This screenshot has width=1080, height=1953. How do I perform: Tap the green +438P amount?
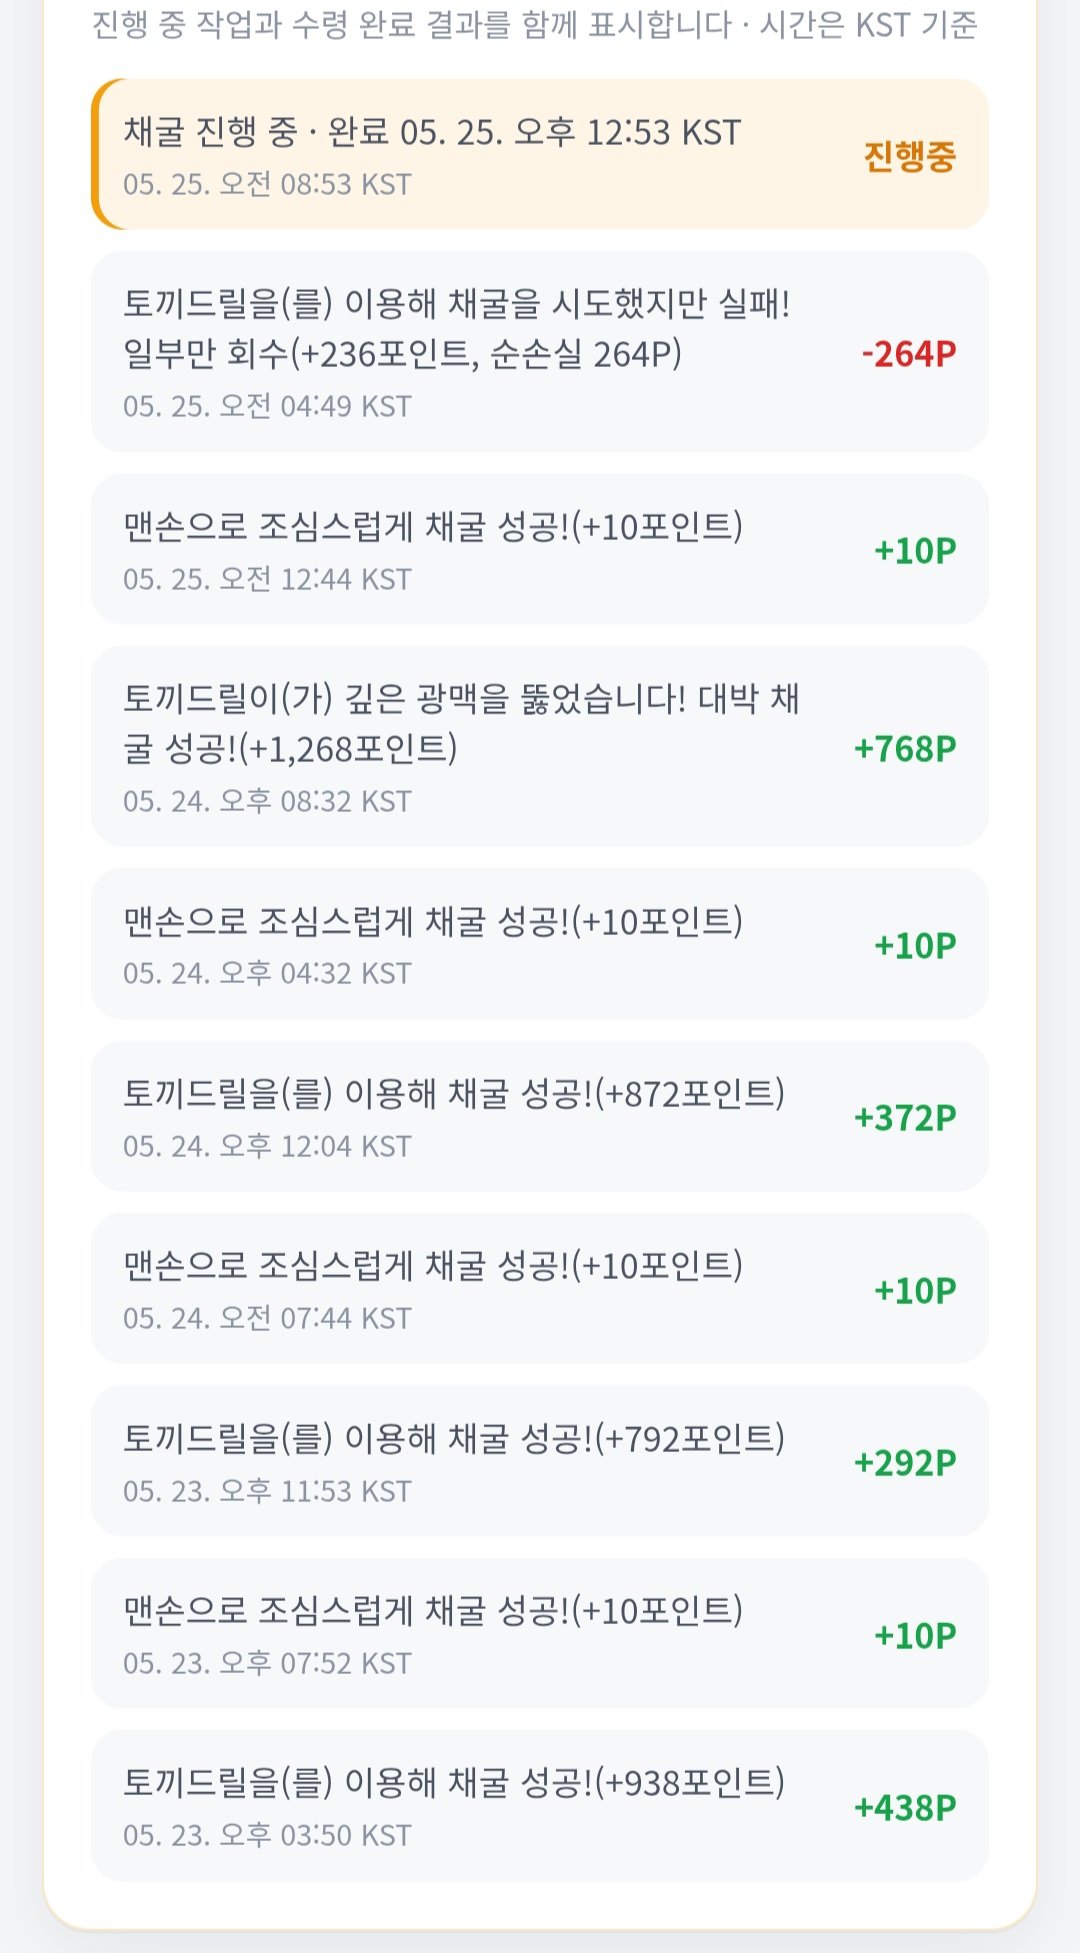click(905, 1807)
